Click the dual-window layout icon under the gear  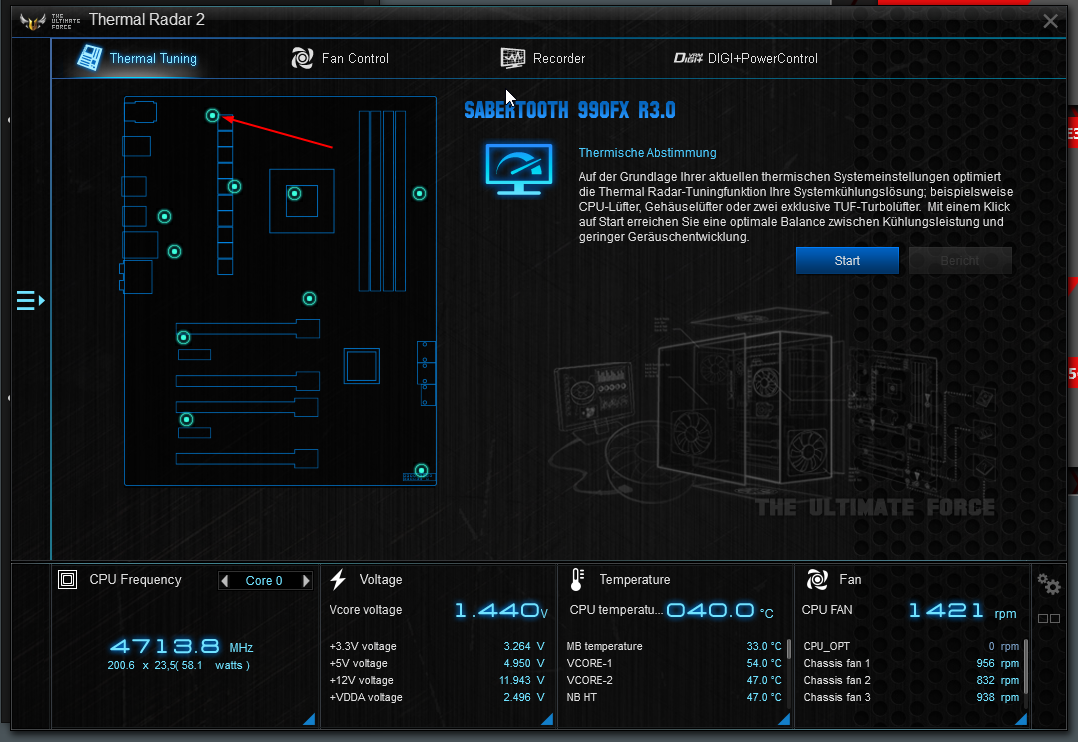[x=1049, y=619]
